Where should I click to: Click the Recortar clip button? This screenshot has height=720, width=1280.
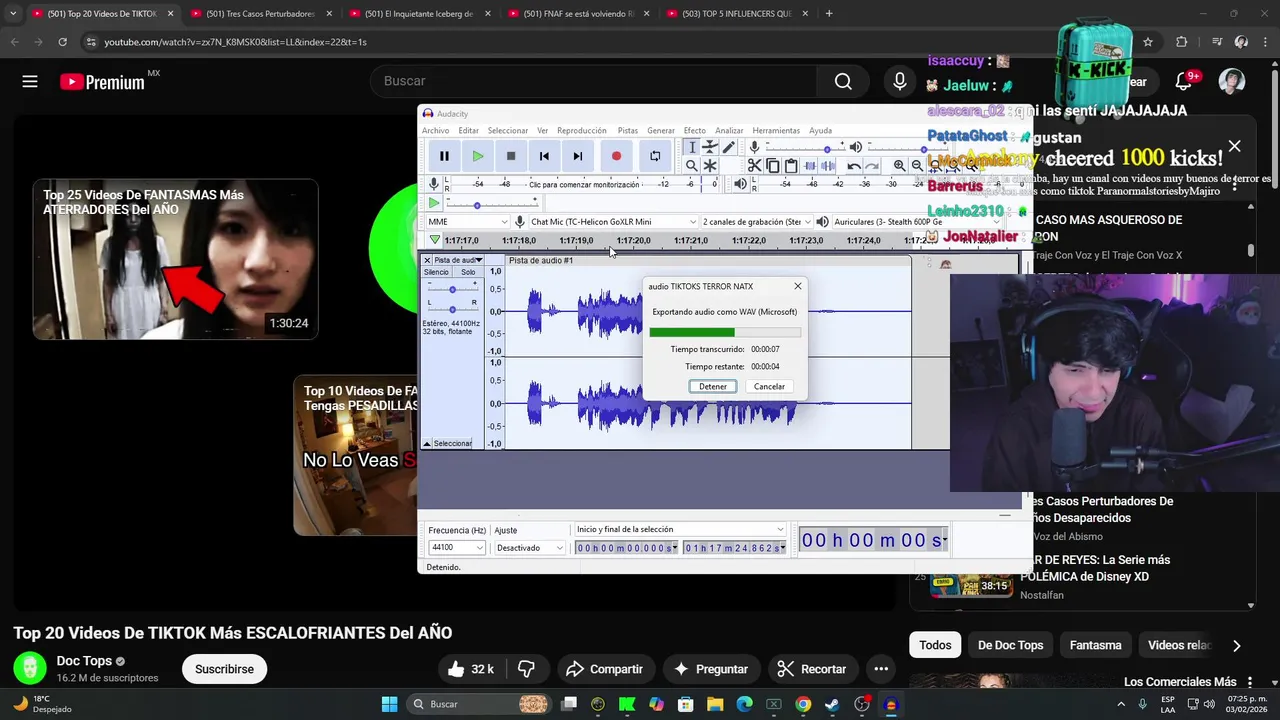812,669
